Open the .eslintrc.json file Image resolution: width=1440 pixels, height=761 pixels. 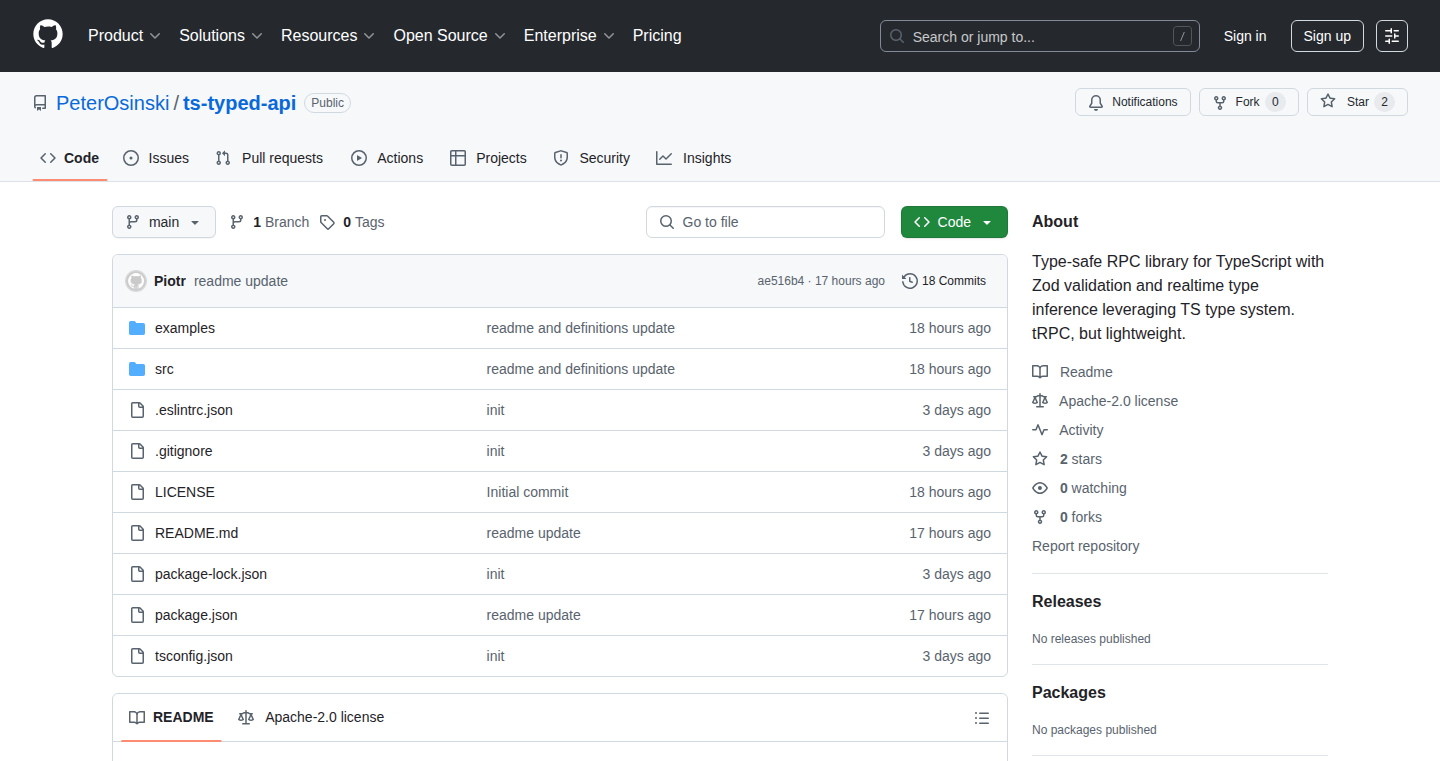(194, 410)
